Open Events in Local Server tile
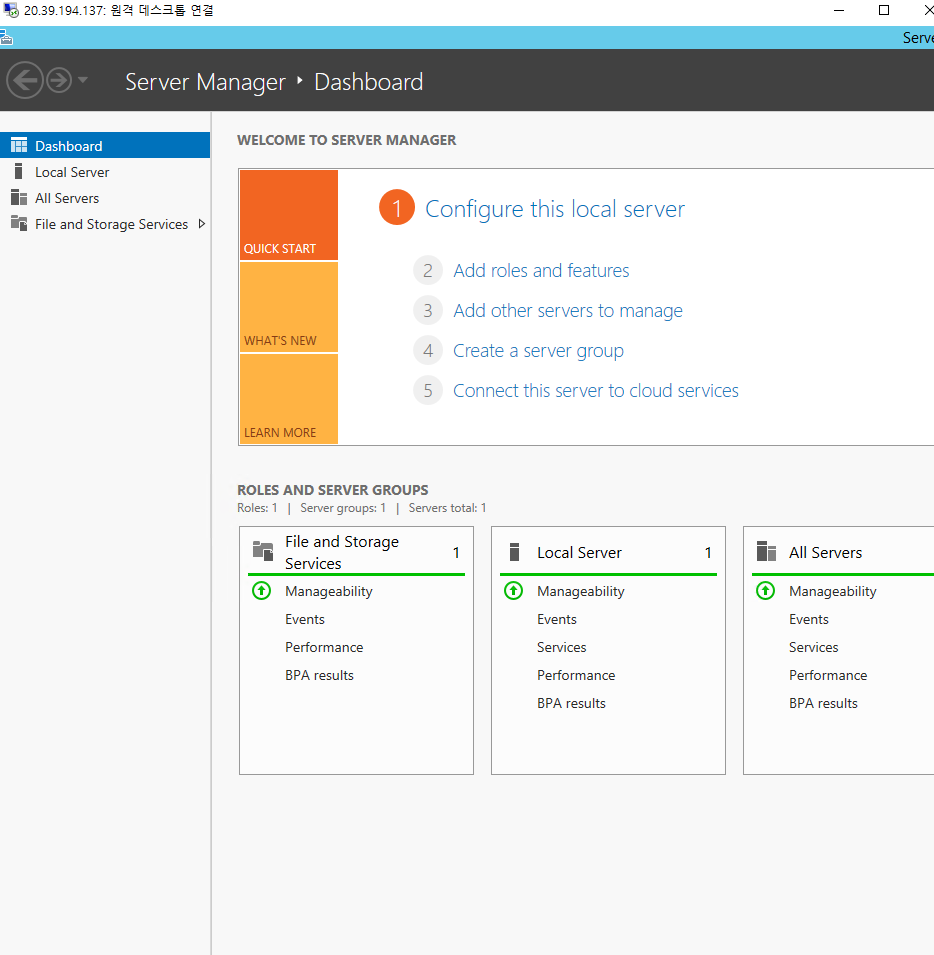The height and width of the screenshot is (955, 934). [557, 619]
